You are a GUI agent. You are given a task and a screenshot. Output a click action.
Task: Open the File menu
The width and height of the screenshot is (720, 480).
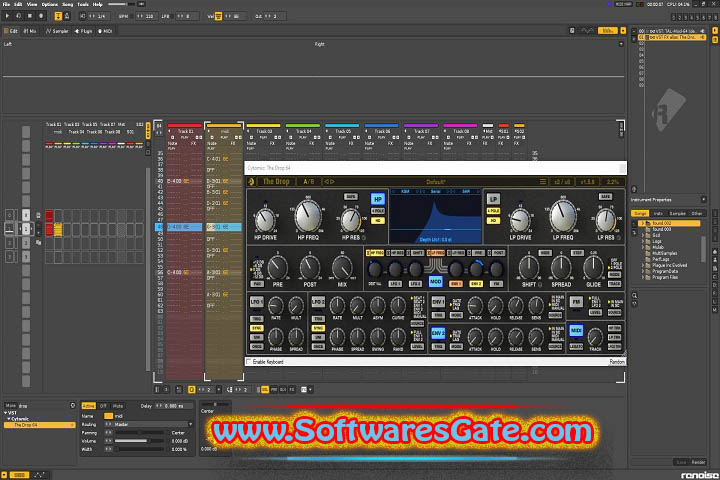tap(6, 4)
